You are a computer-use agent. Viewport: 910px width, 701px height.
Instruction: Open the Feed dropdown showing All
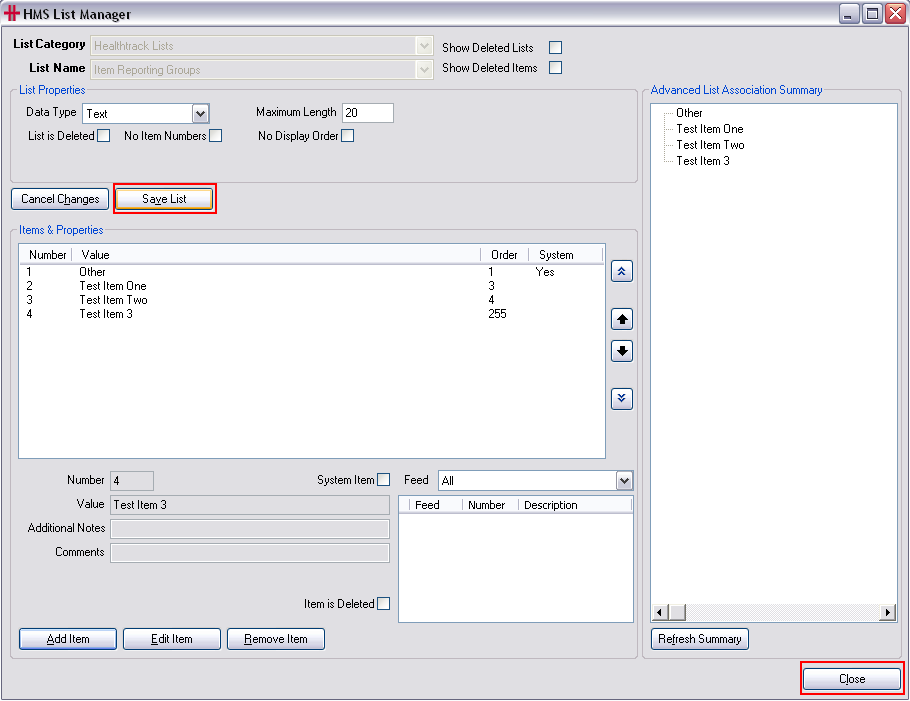tap(624, 480)
